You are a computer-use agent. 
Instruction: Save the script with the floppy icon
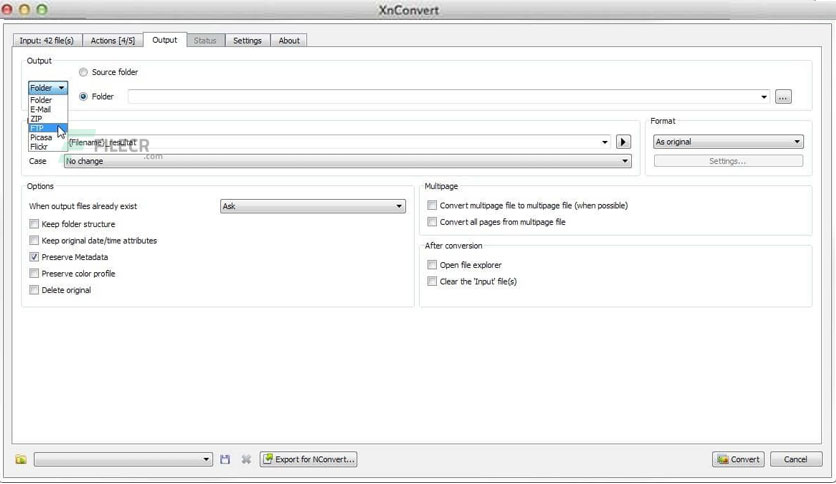coord(225,459)
